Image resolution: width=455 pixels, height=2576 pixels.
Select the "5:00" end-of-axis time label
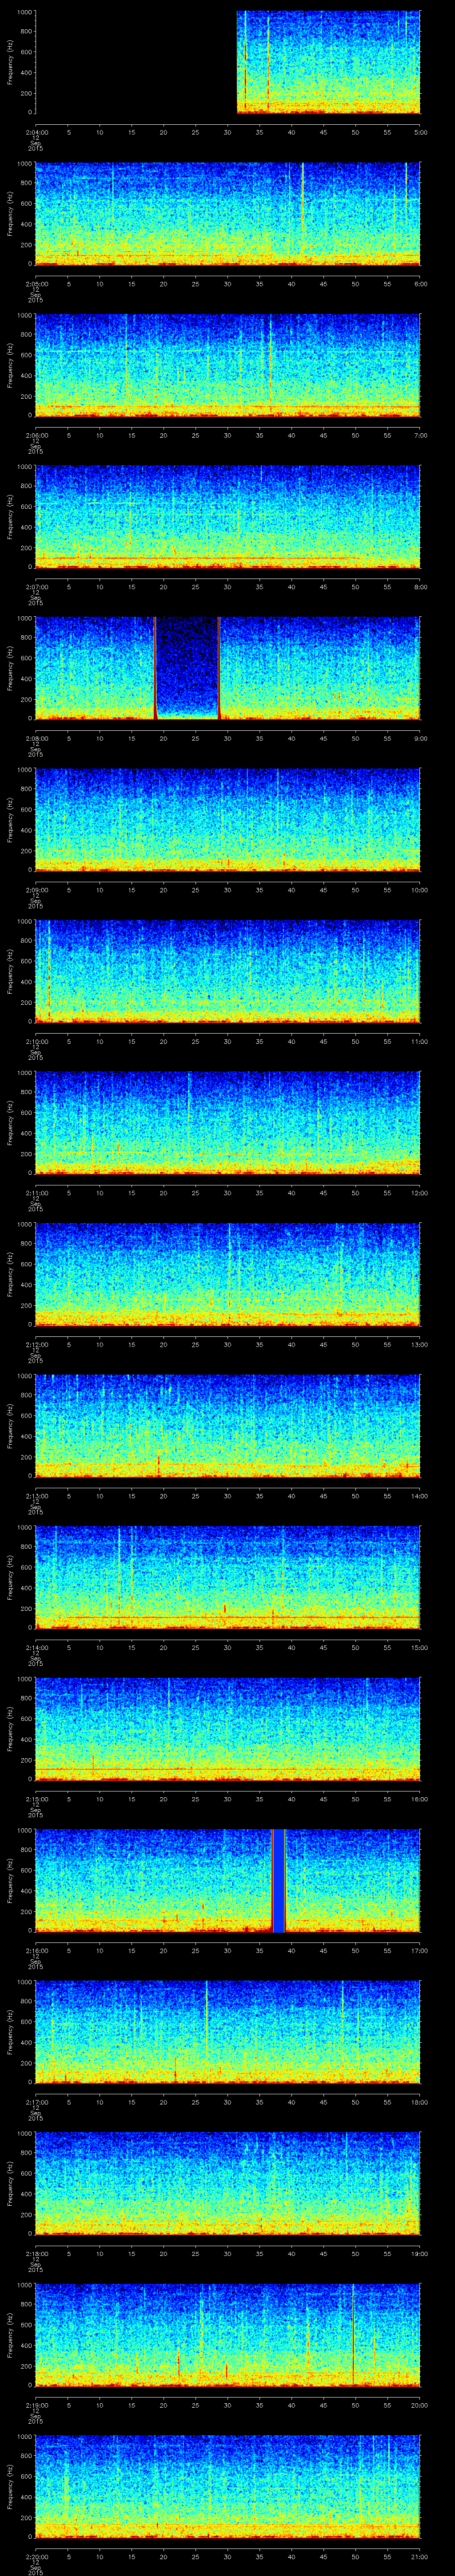tap(420, 132)
